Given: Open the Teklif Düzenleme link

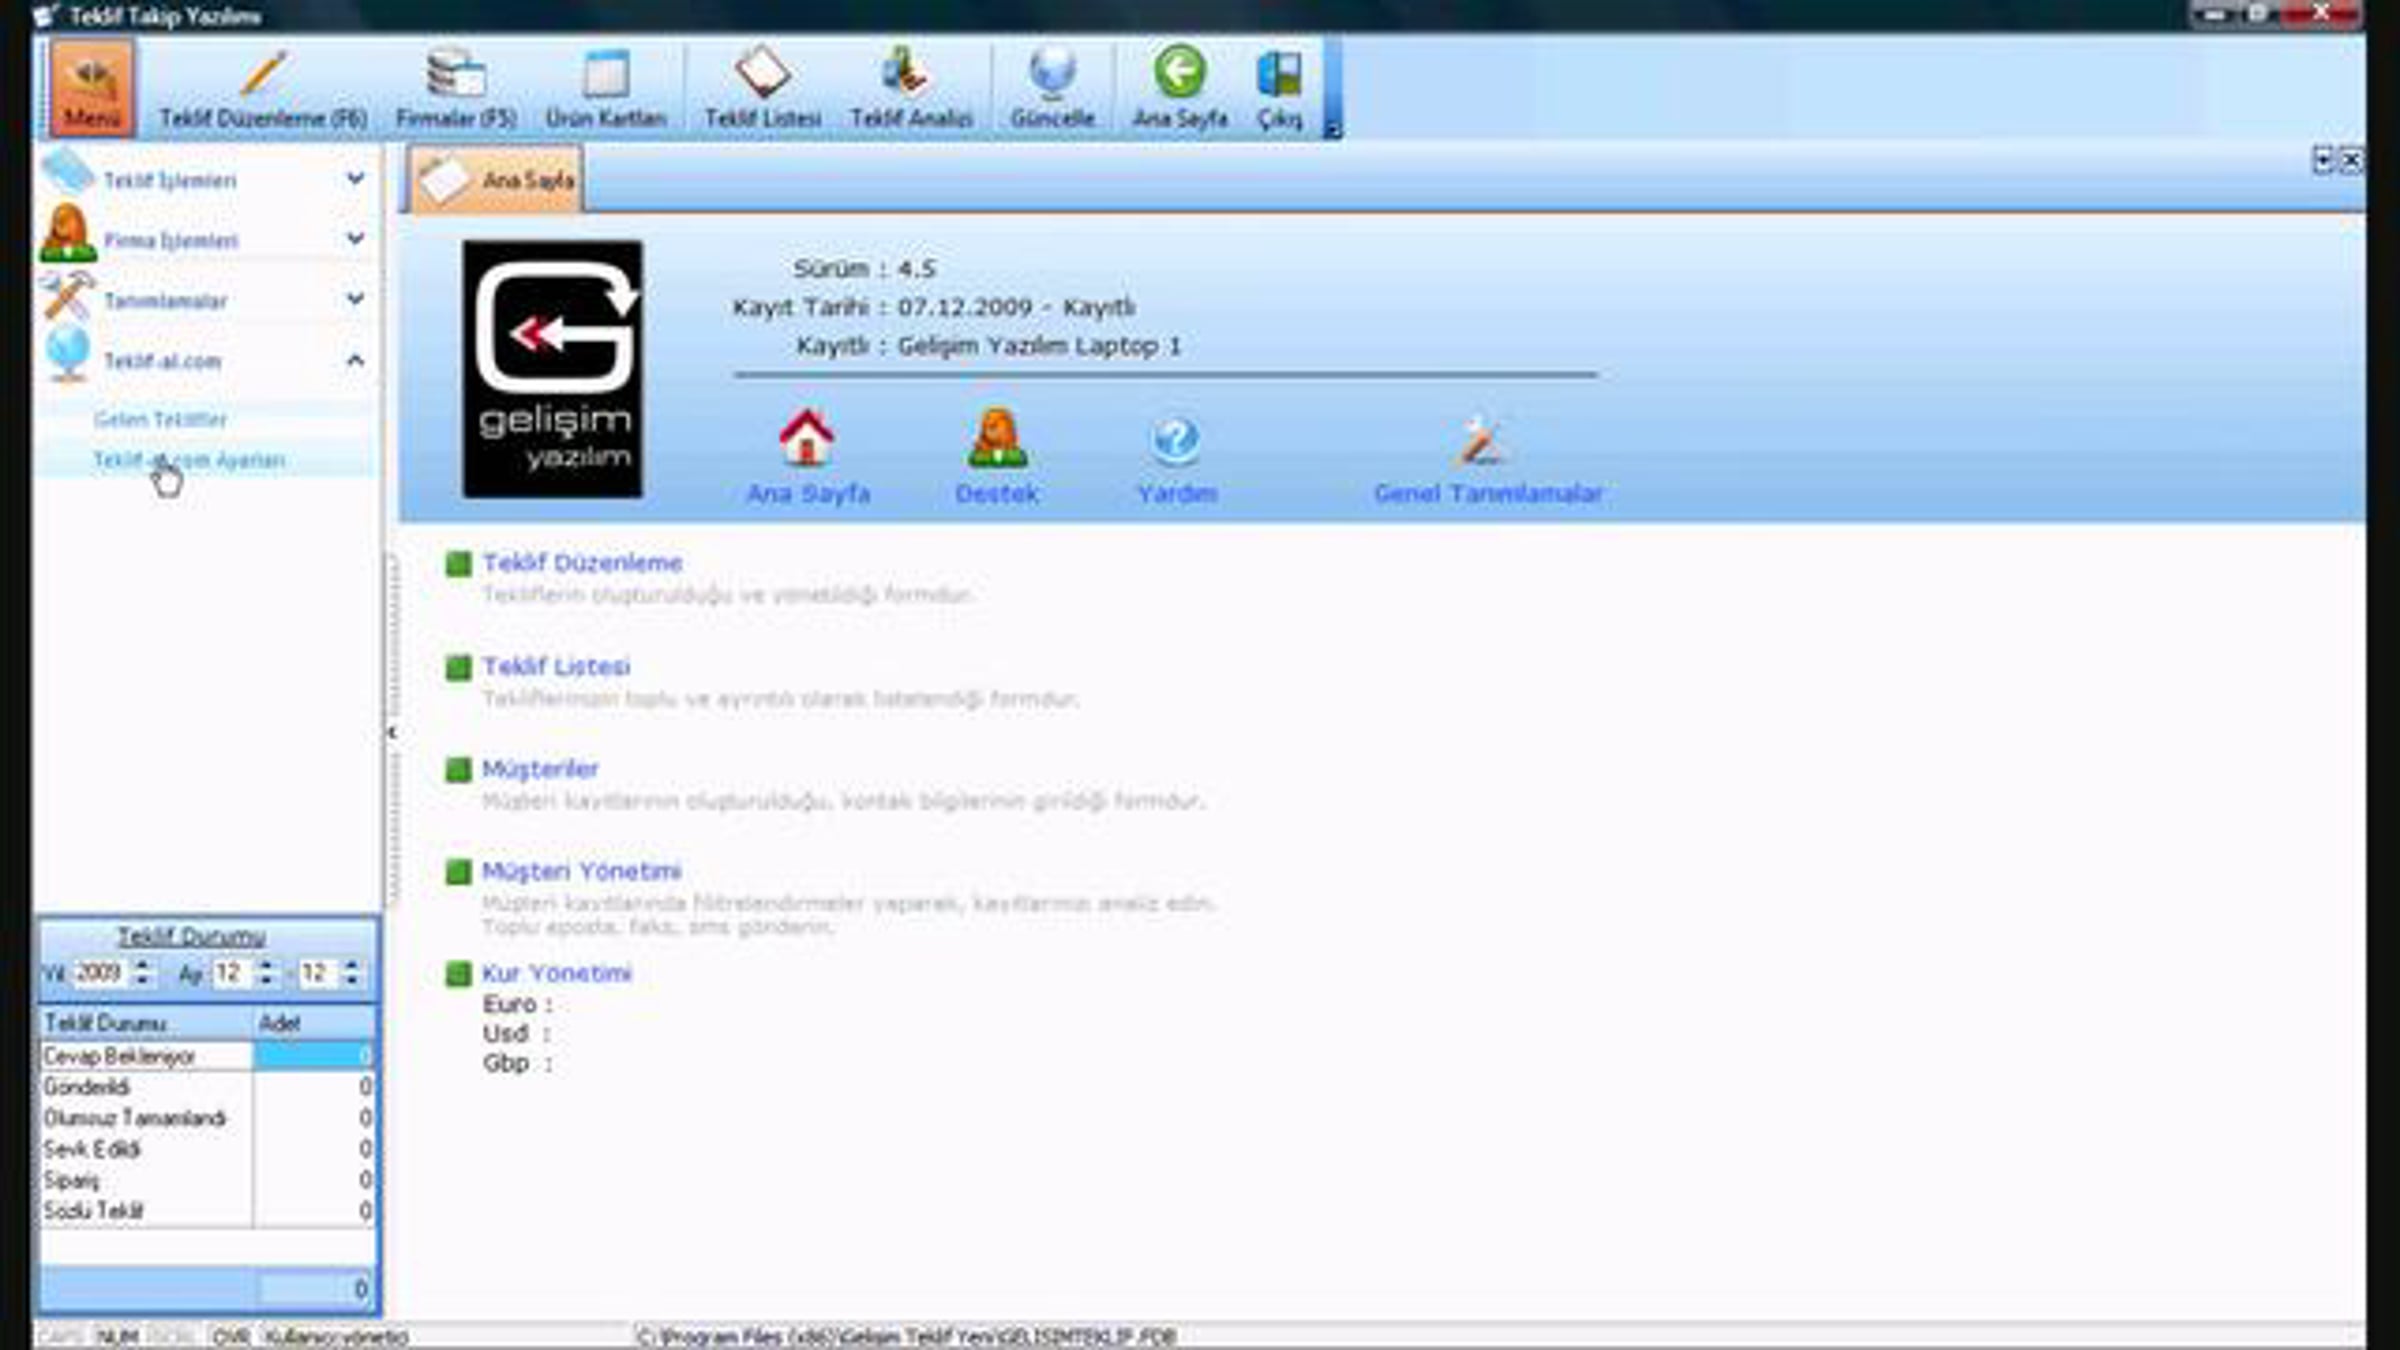Looking at the screenshot, I should pyautogui.click(x=582, y=563).
